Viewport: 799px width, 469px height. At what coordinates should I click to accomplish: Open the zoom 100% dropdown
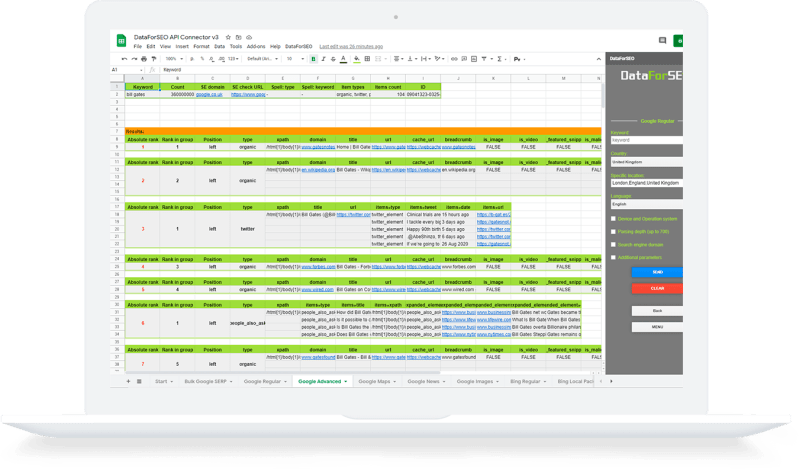174,59
